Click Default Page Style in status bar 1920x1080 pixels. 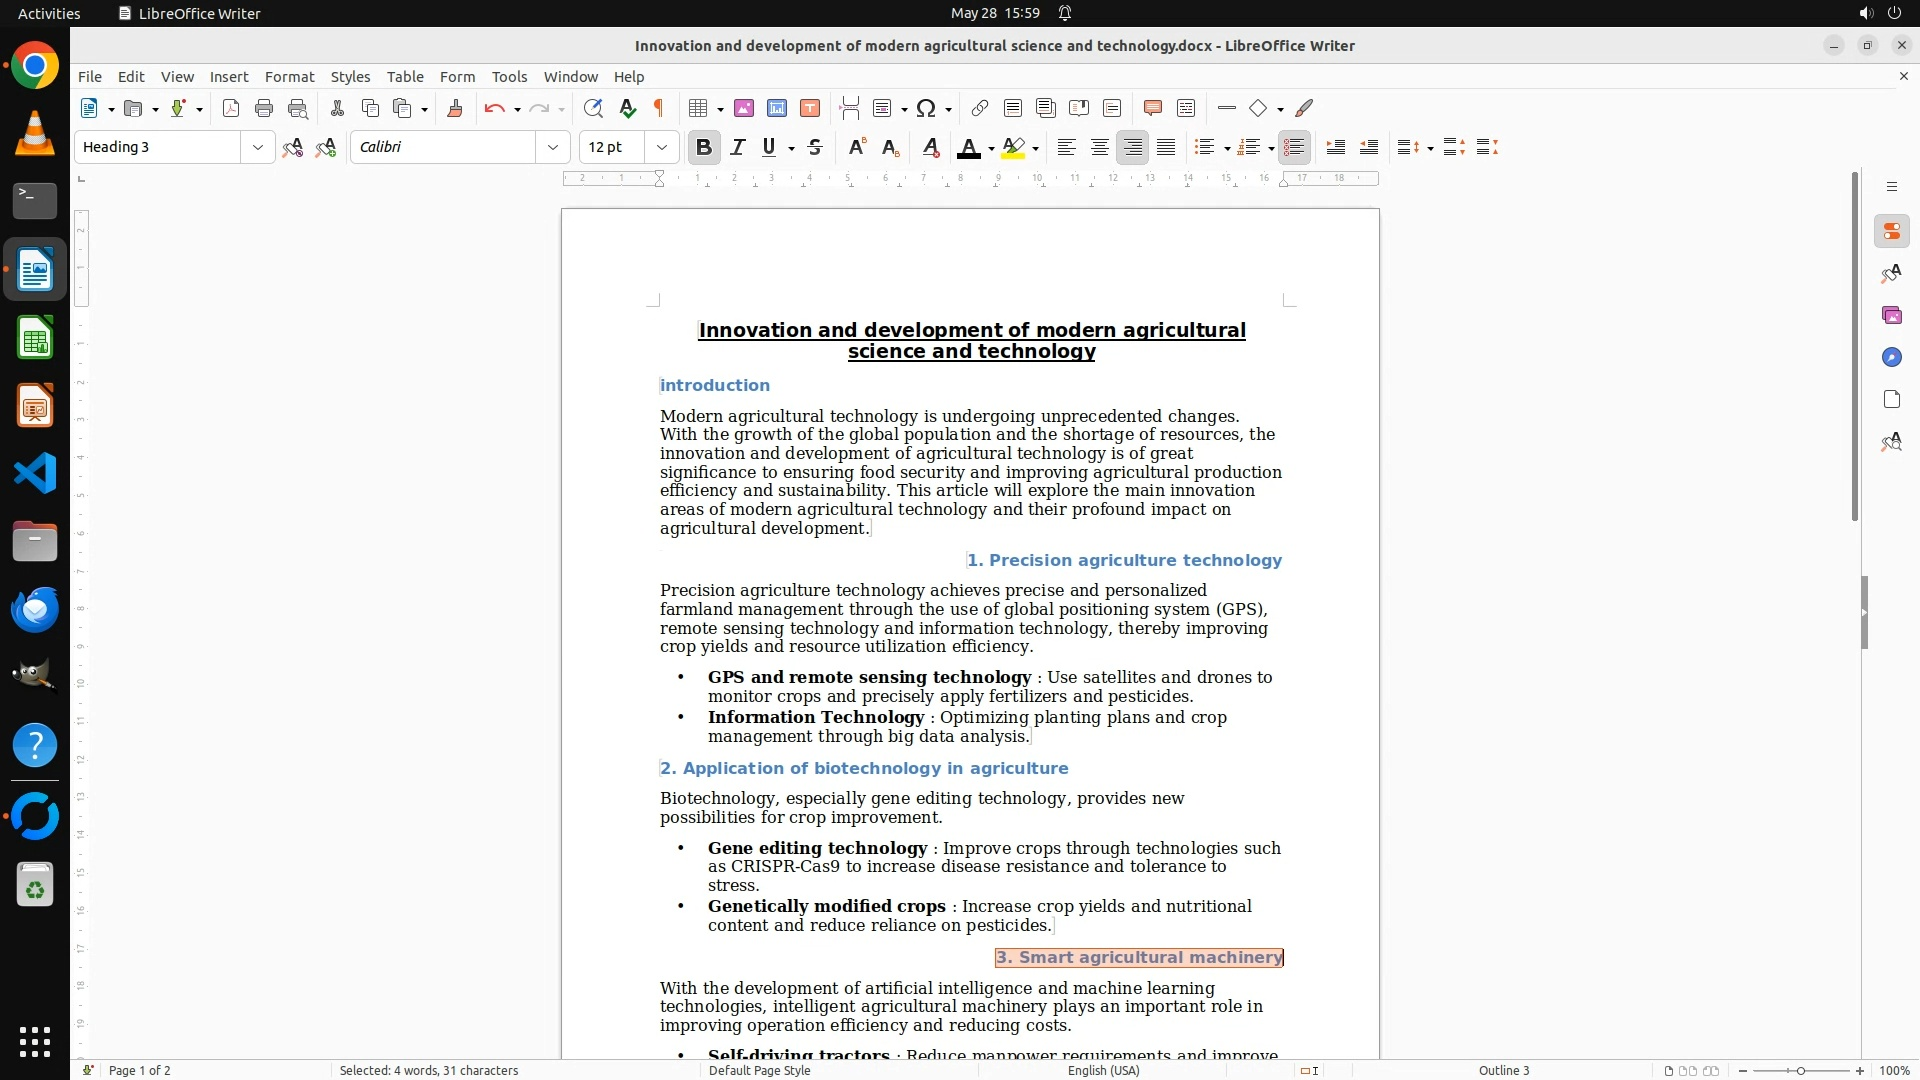click(x=759, y=1070)
